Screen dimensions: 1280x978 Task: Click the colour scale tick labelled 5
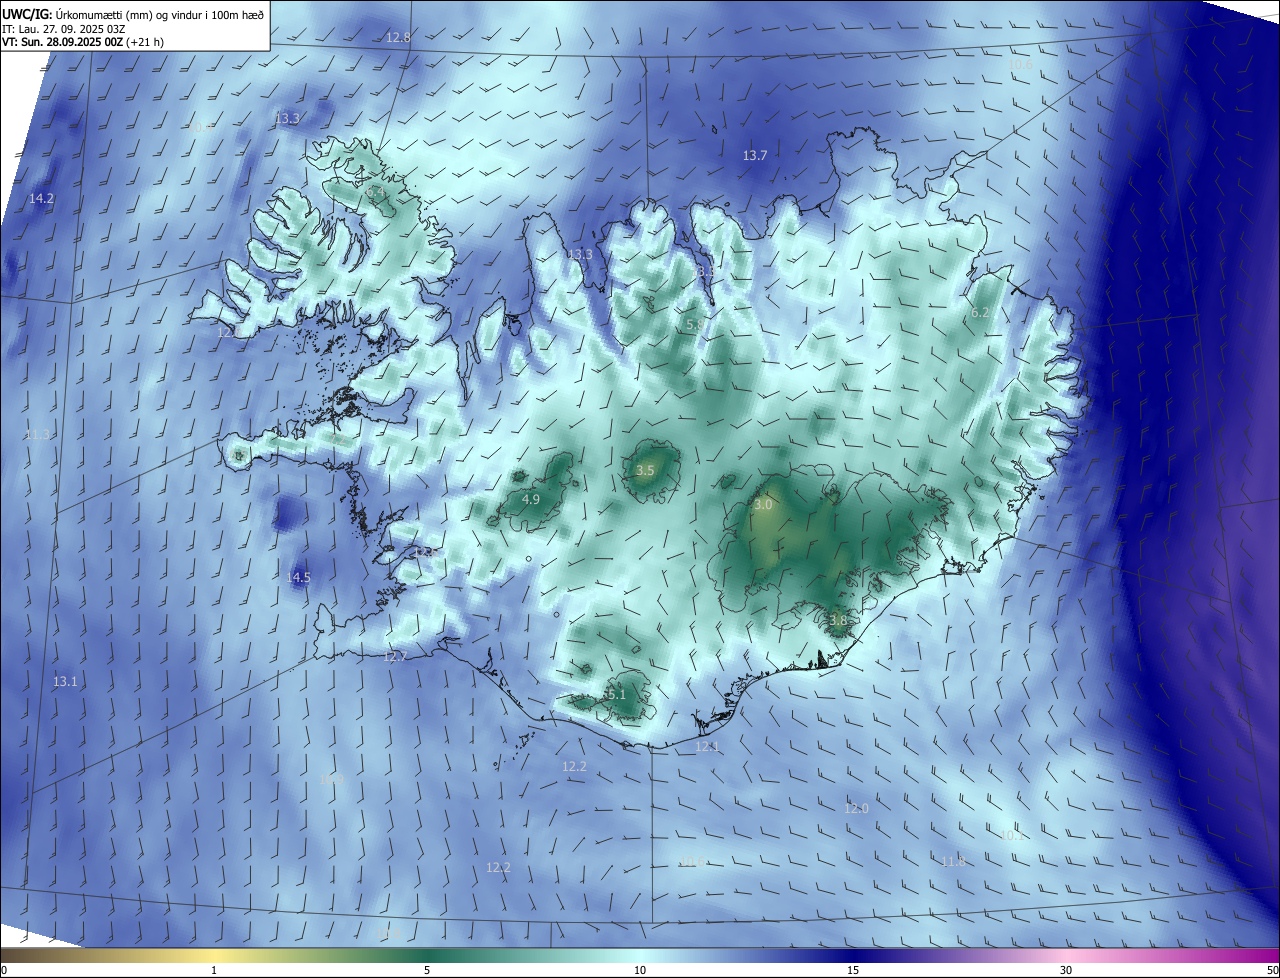[x=427, y=970]
